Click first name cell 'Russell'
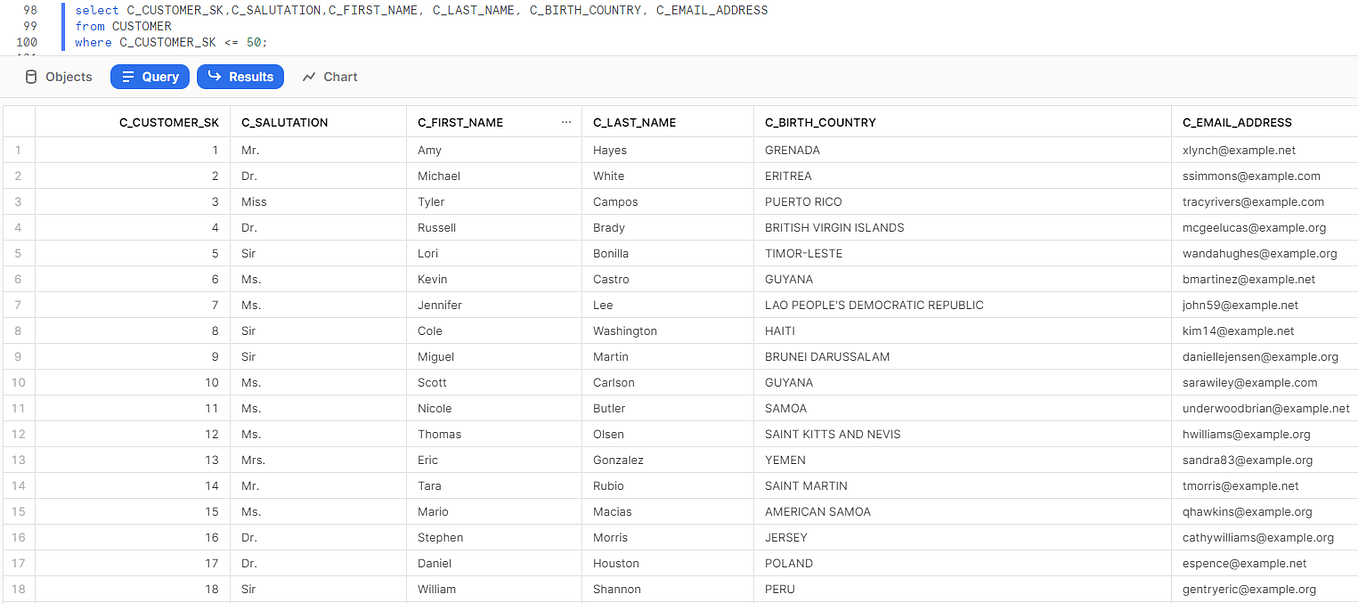 click(x=436, y=228)
